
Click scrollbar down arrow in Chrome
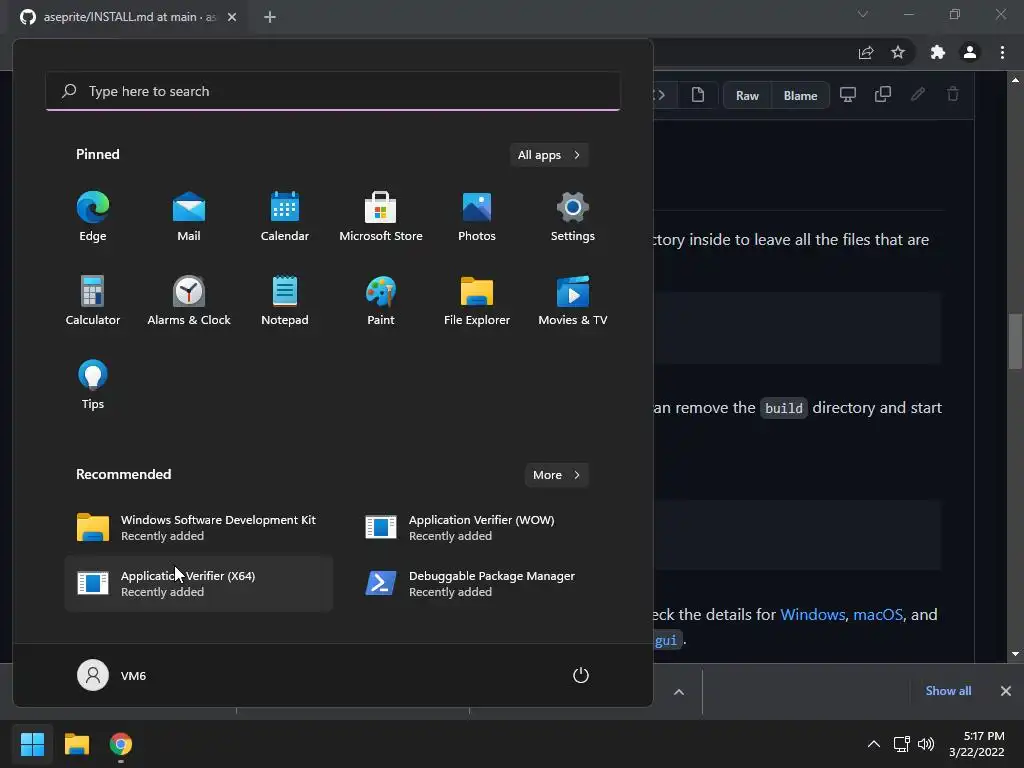(x=1015, y=654)
